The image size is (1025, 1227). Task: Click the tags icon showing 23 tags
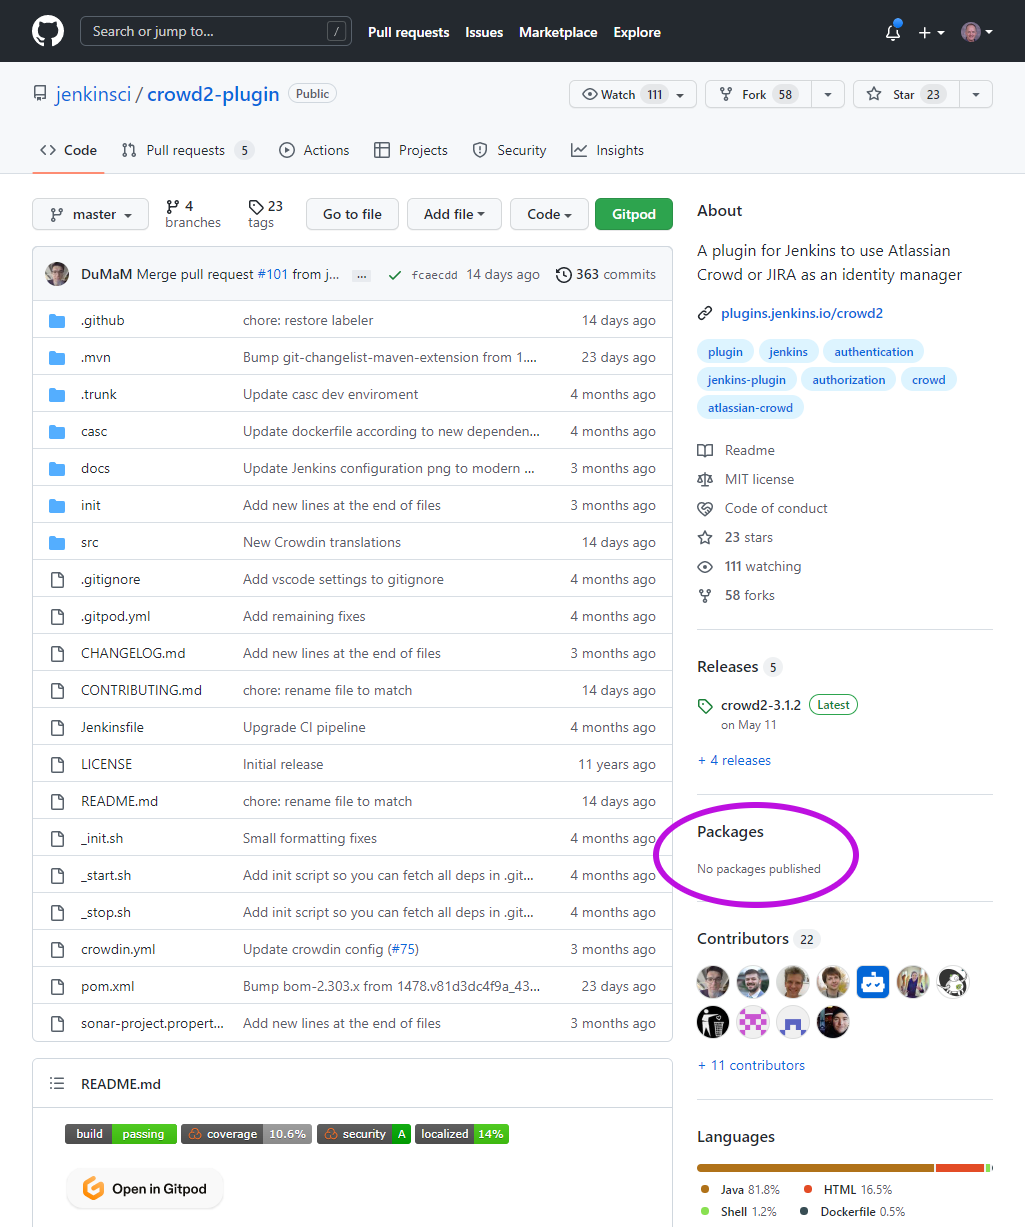253,207
